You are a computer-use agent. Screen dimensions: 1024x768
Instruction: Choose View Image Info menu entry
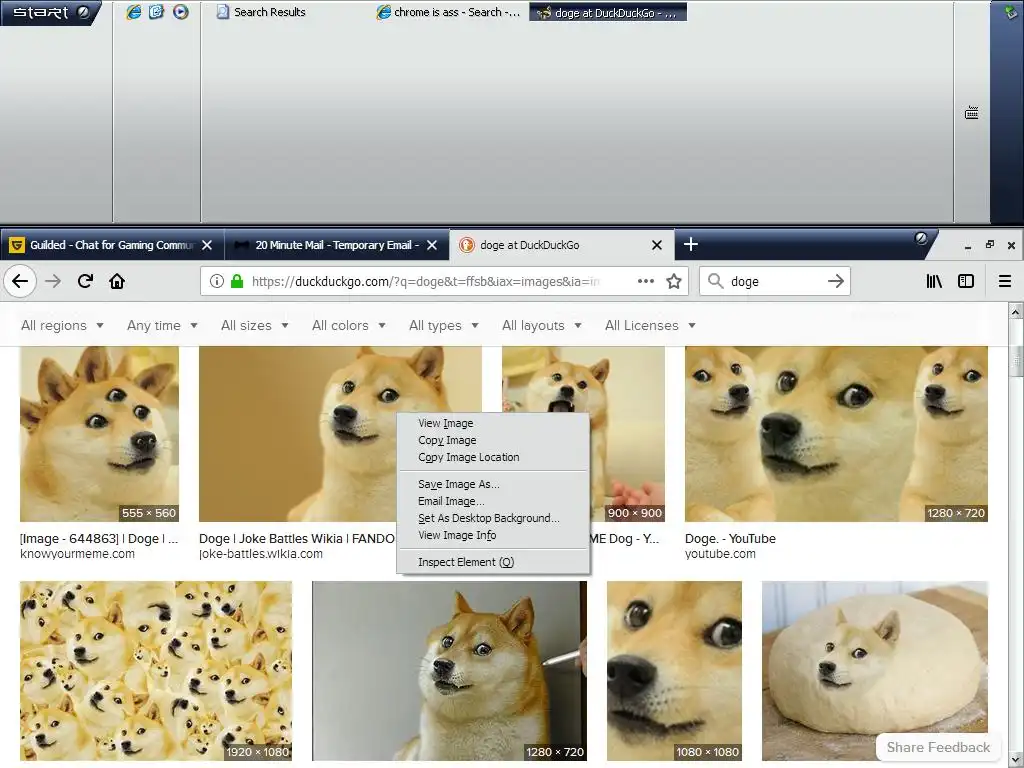(x=493, y=535)
